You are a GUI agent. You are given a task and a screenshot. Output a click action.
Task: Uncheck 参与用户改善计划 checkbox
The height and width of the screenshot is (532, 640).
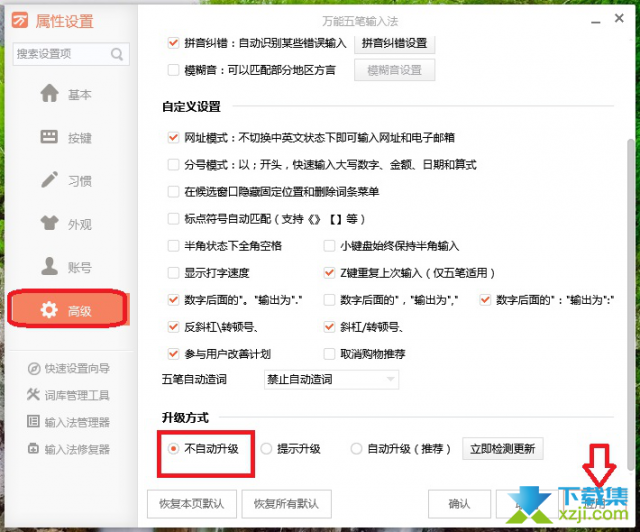pos(173,354)
